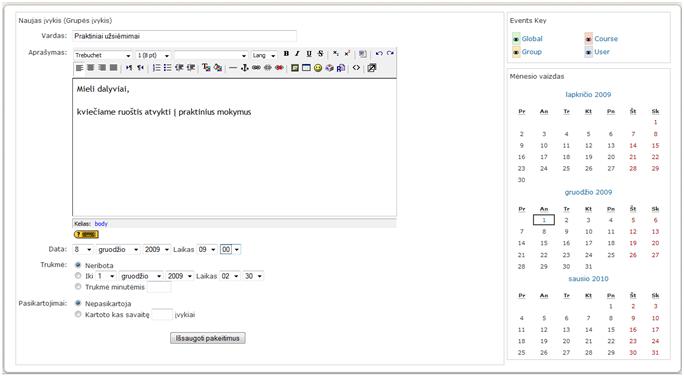This screenshot has height=377, width=684.
Task: Create an anchor in the text
Action: pos(245,68)
